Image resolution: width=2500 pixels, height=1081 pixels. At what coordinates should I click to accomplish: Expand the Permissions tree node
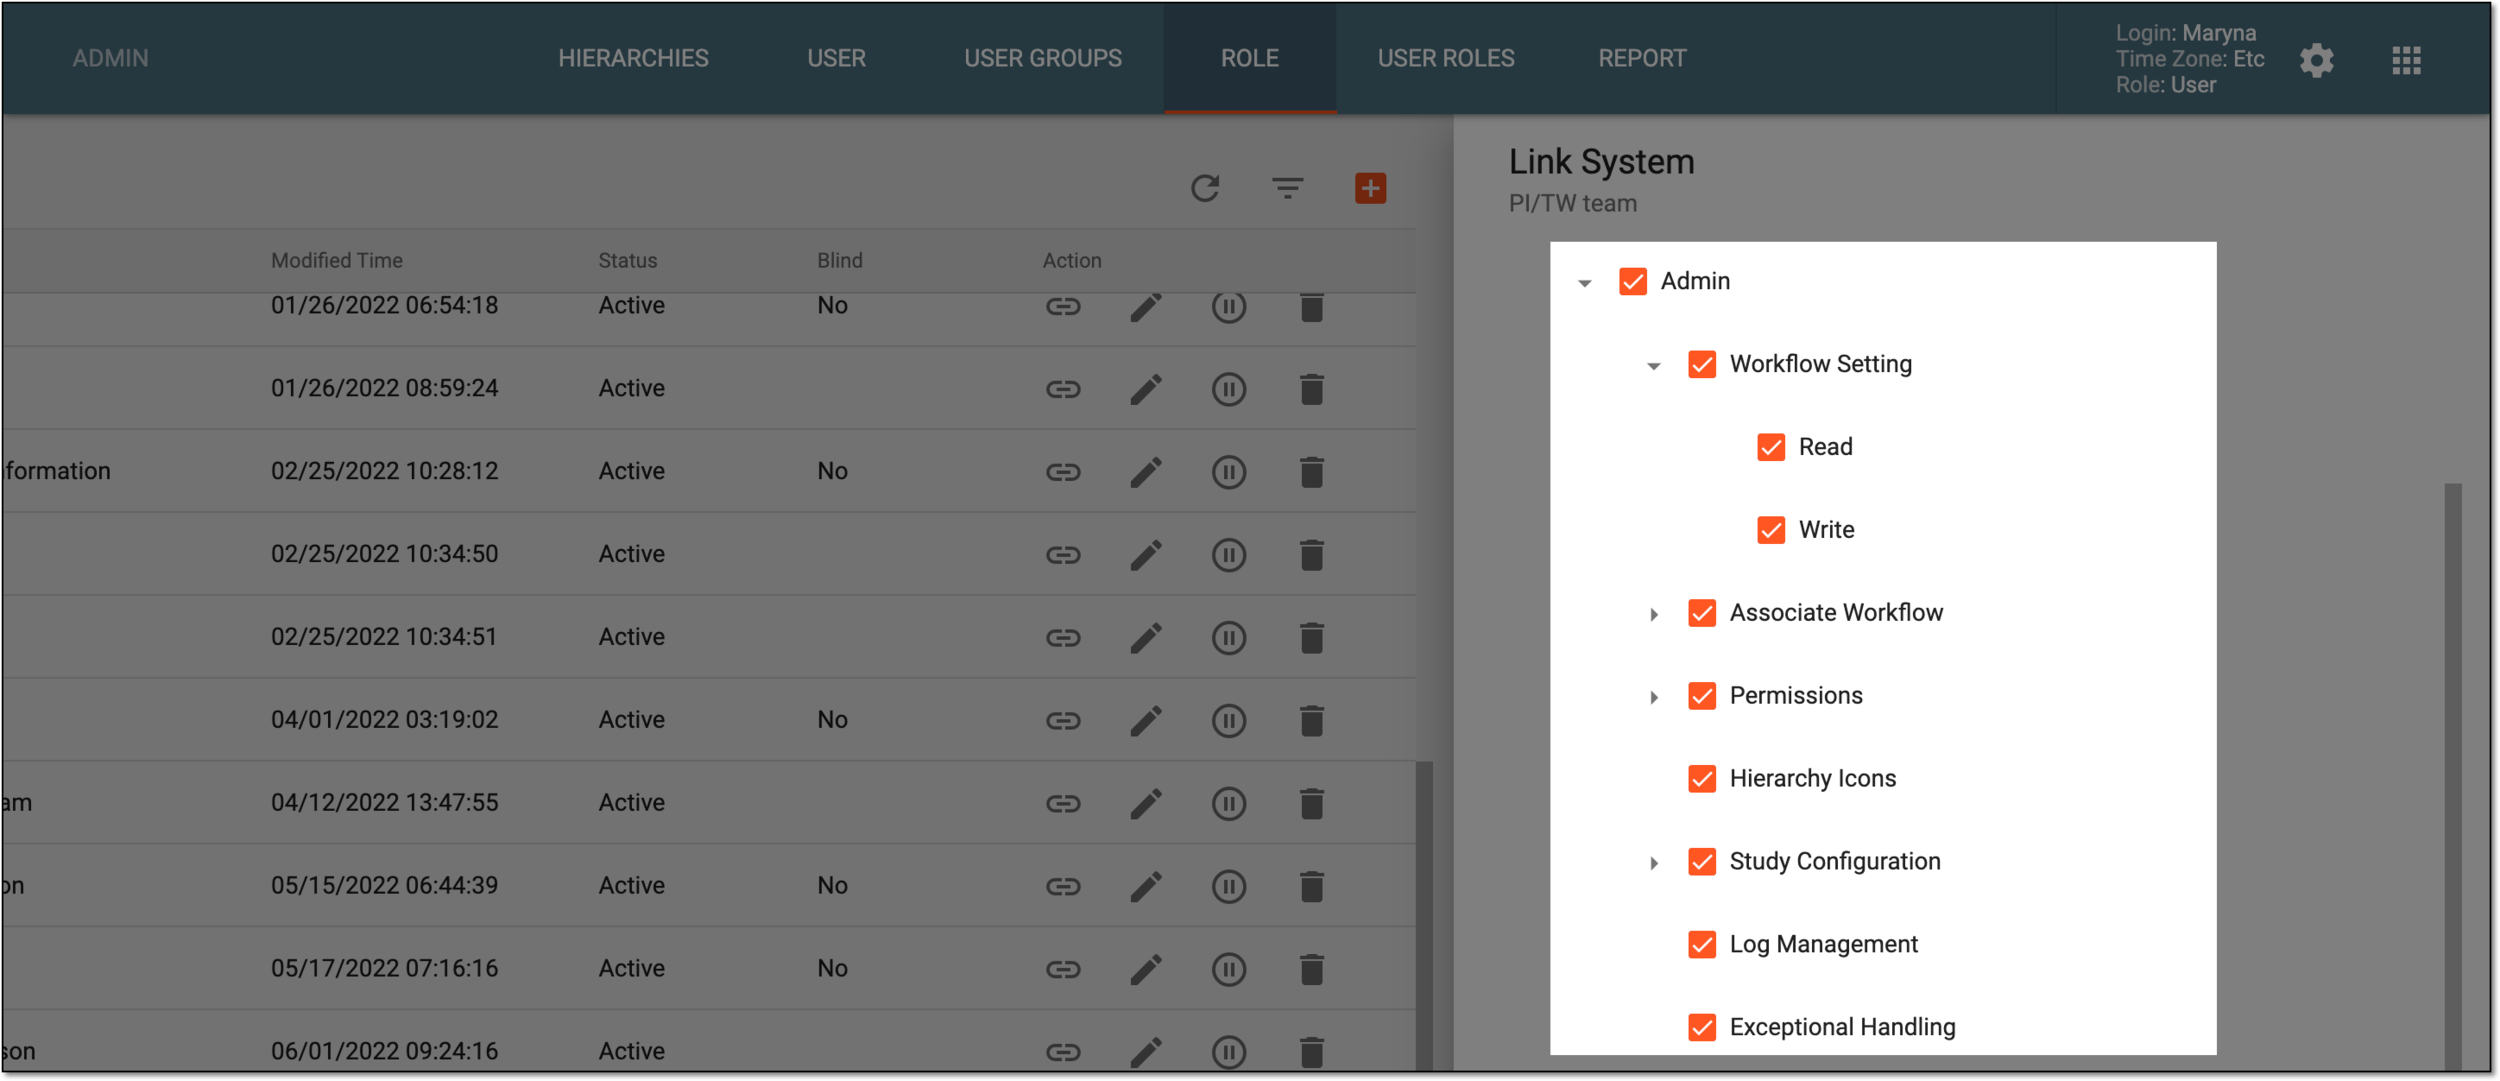coord(1653,698)
